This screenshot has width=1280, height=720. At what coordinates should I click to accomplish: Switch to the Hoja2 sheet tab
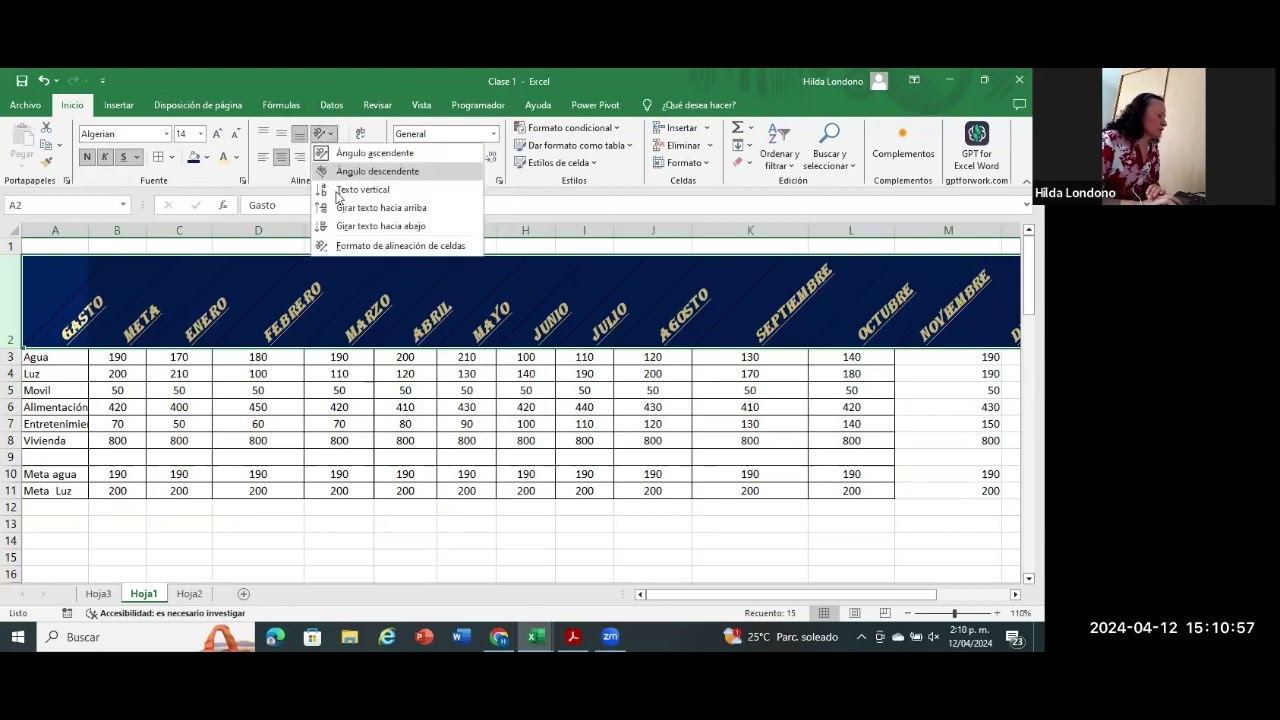pyautogui.click(x=189, y=594)
